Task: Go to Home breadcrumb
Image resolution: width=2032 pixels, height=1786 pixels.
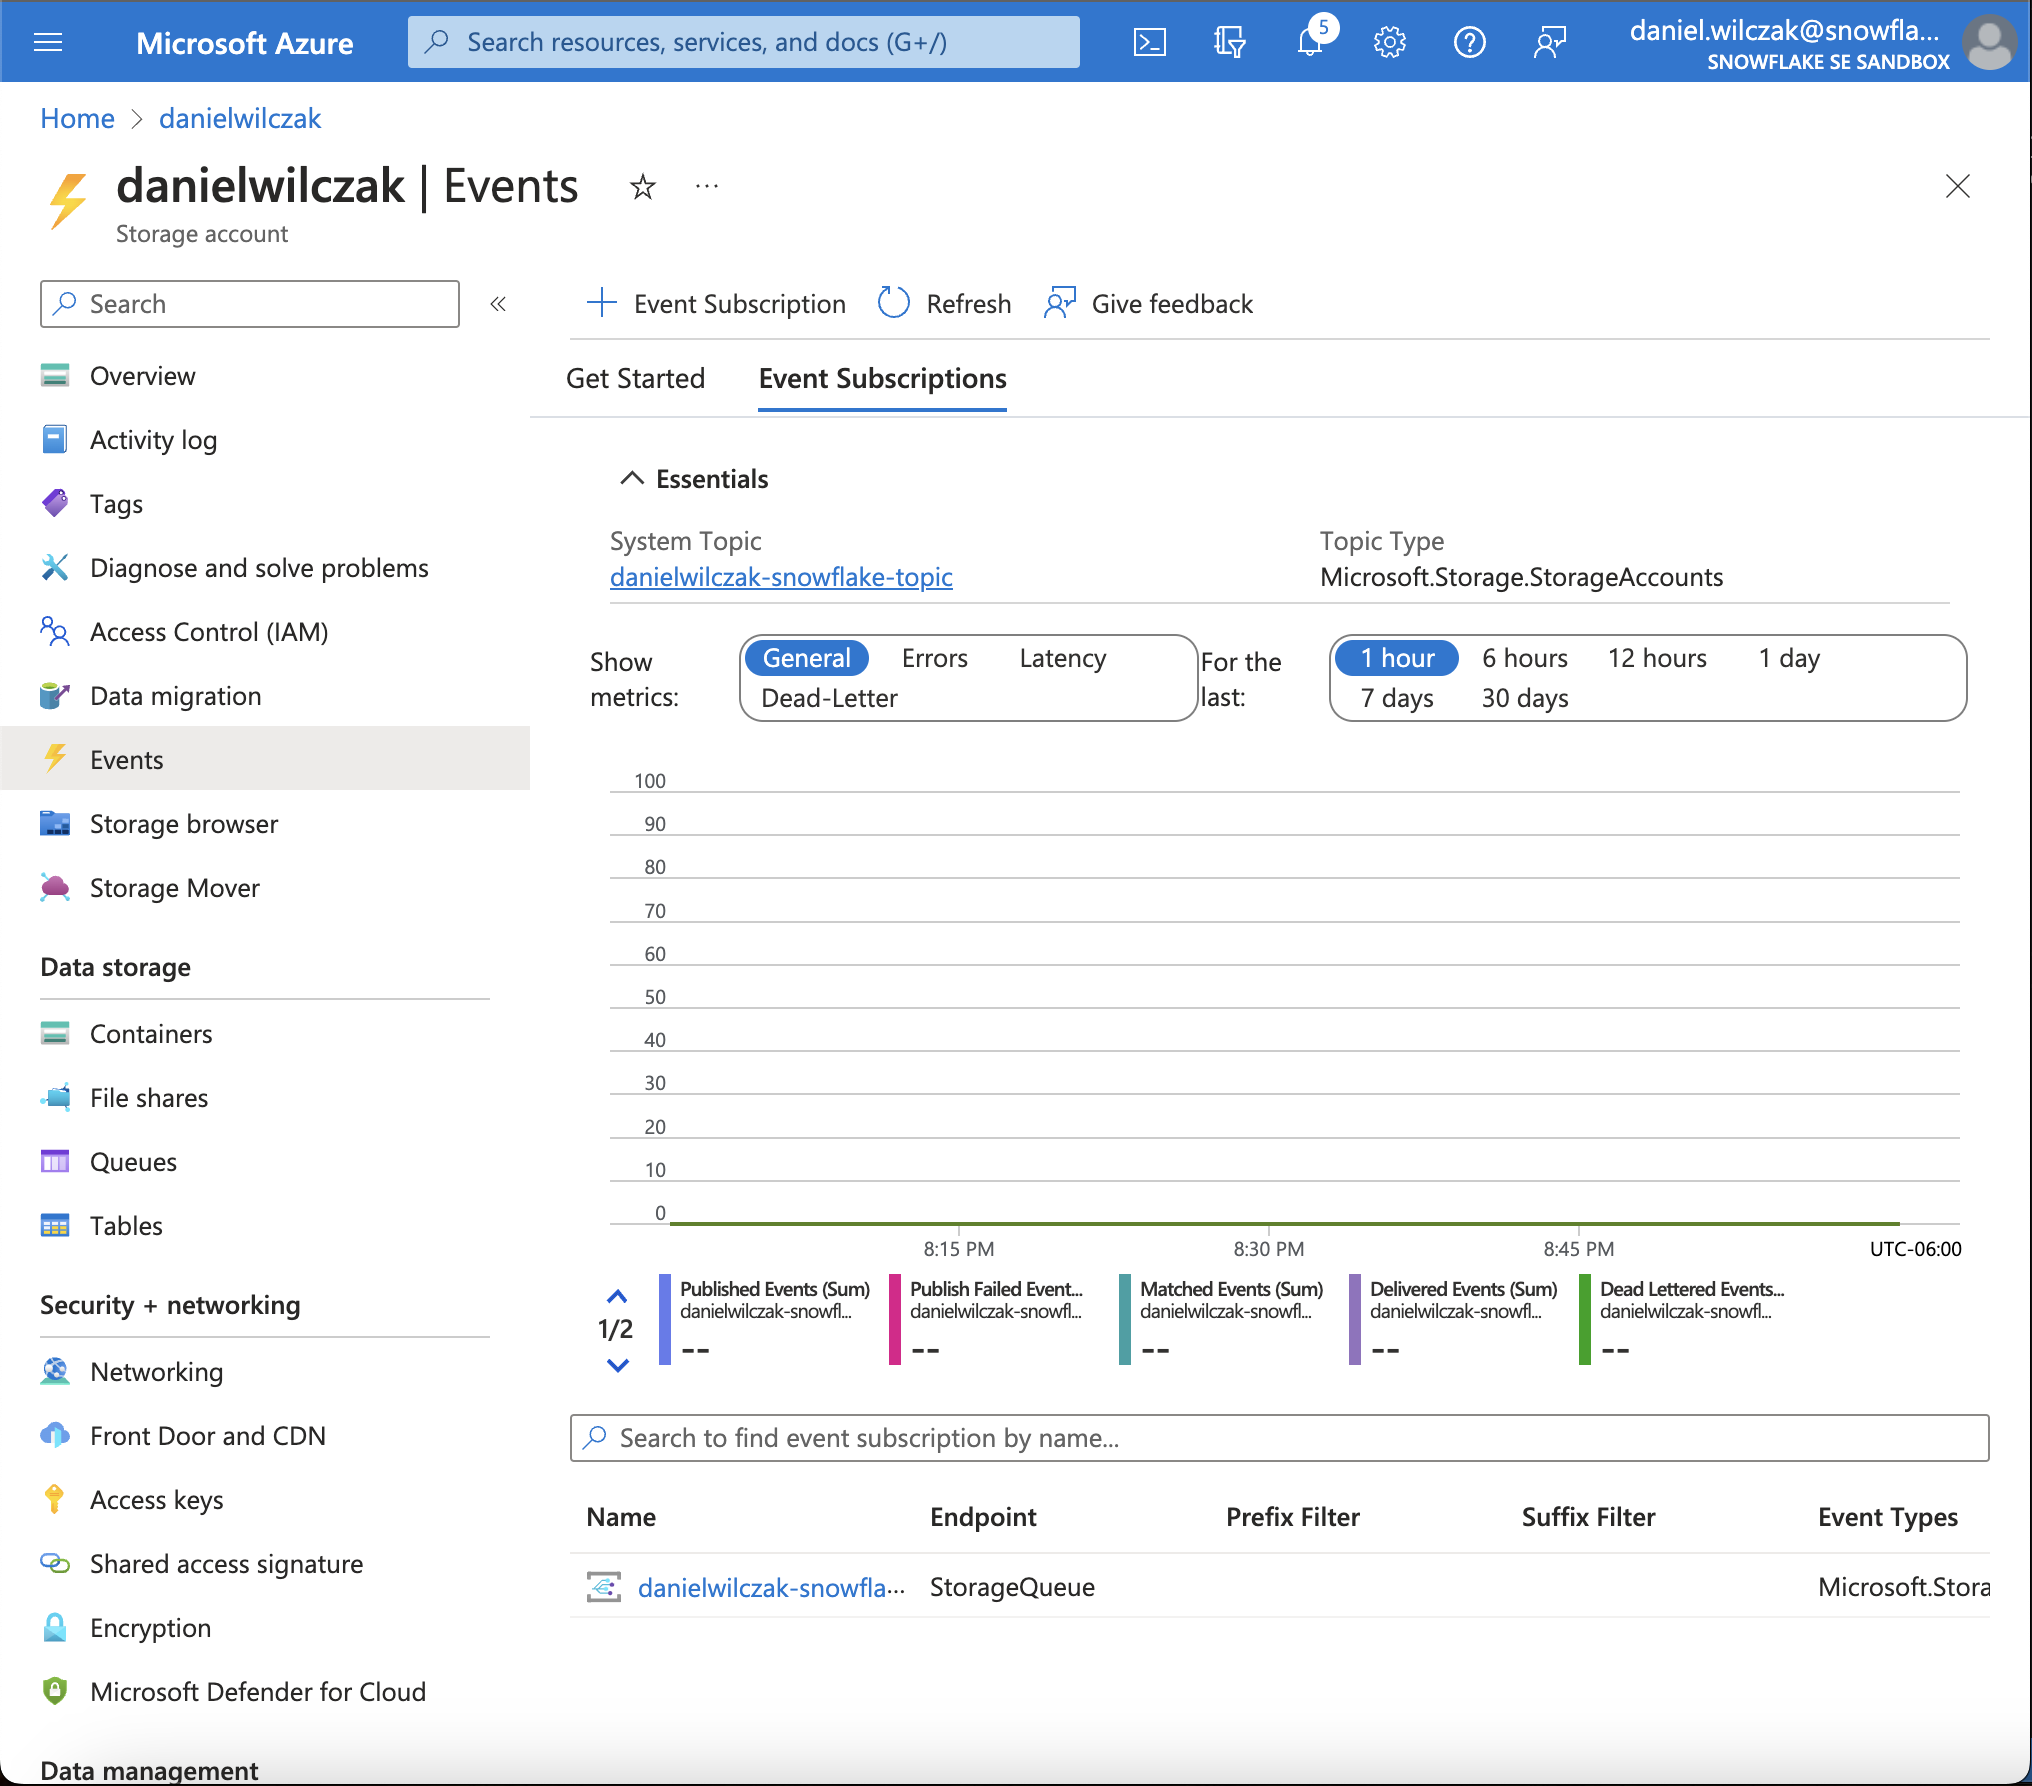Action: point(77,118)
